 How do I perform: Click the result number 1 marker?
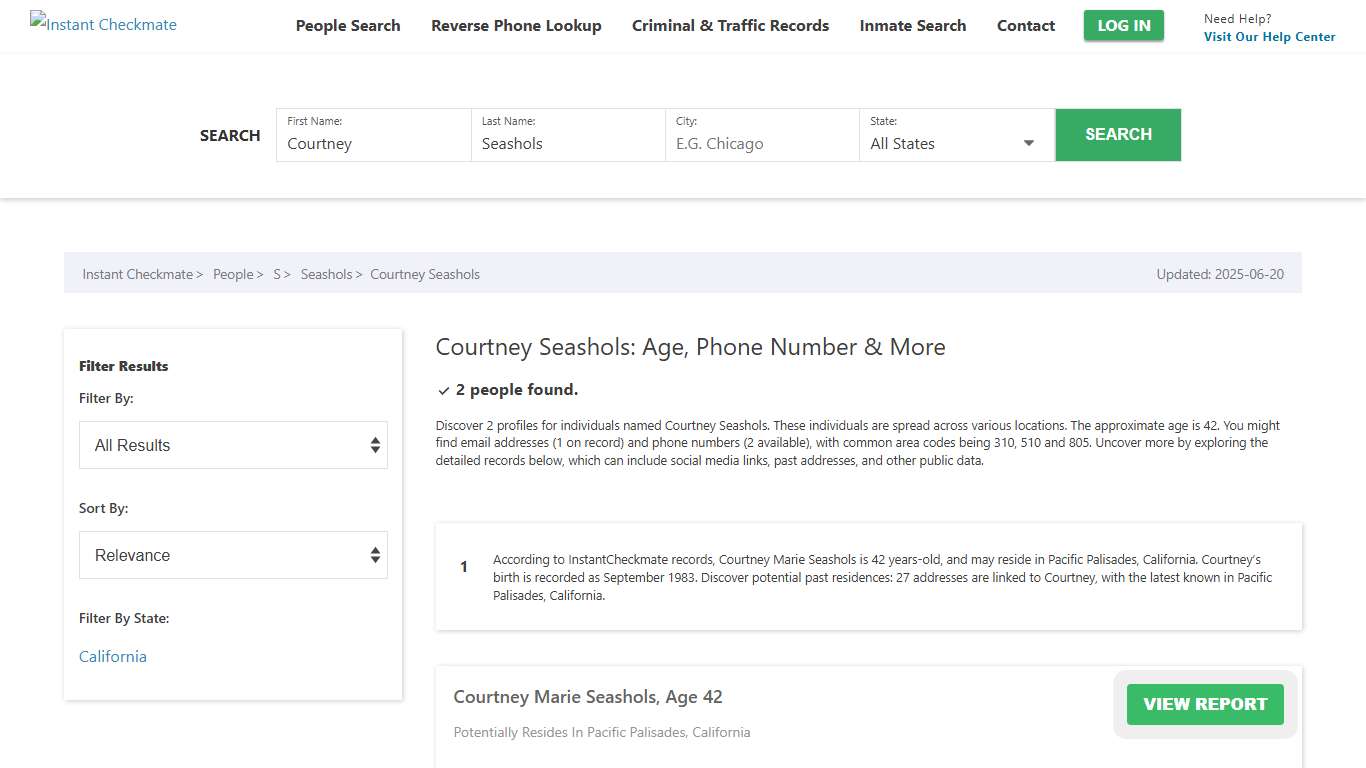pos(463,567)
